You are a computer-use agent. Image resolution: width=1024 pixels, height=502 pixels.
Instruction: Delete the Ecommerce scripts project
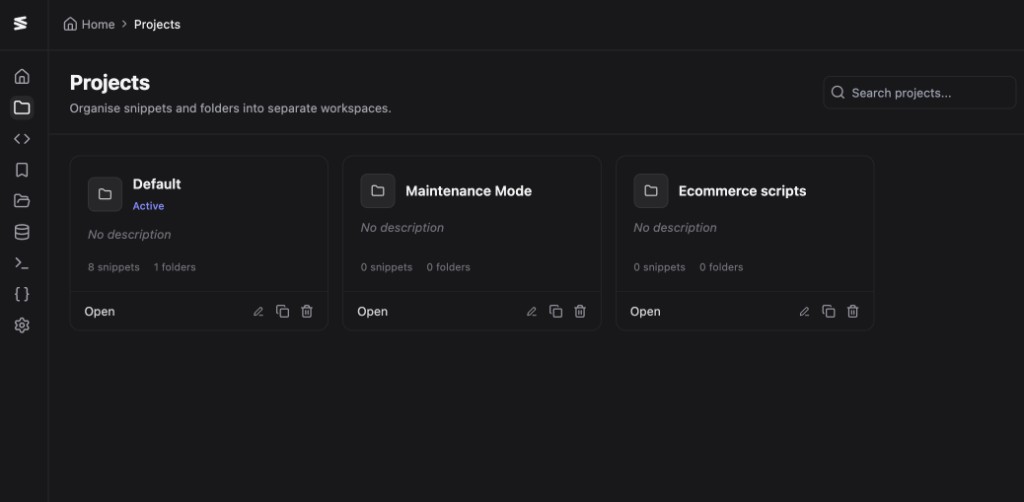(x=853, y=311)
